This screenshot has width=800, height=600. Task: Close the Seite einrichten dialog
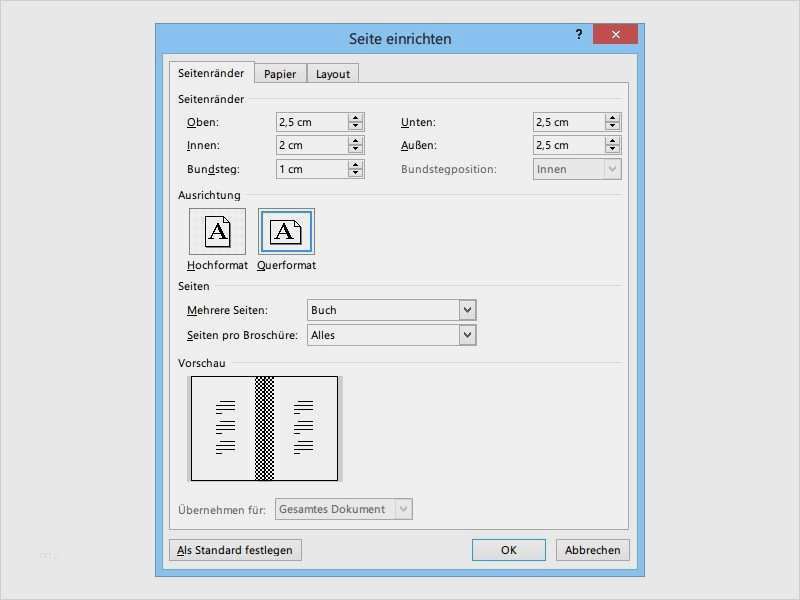(x=615, y=35)
